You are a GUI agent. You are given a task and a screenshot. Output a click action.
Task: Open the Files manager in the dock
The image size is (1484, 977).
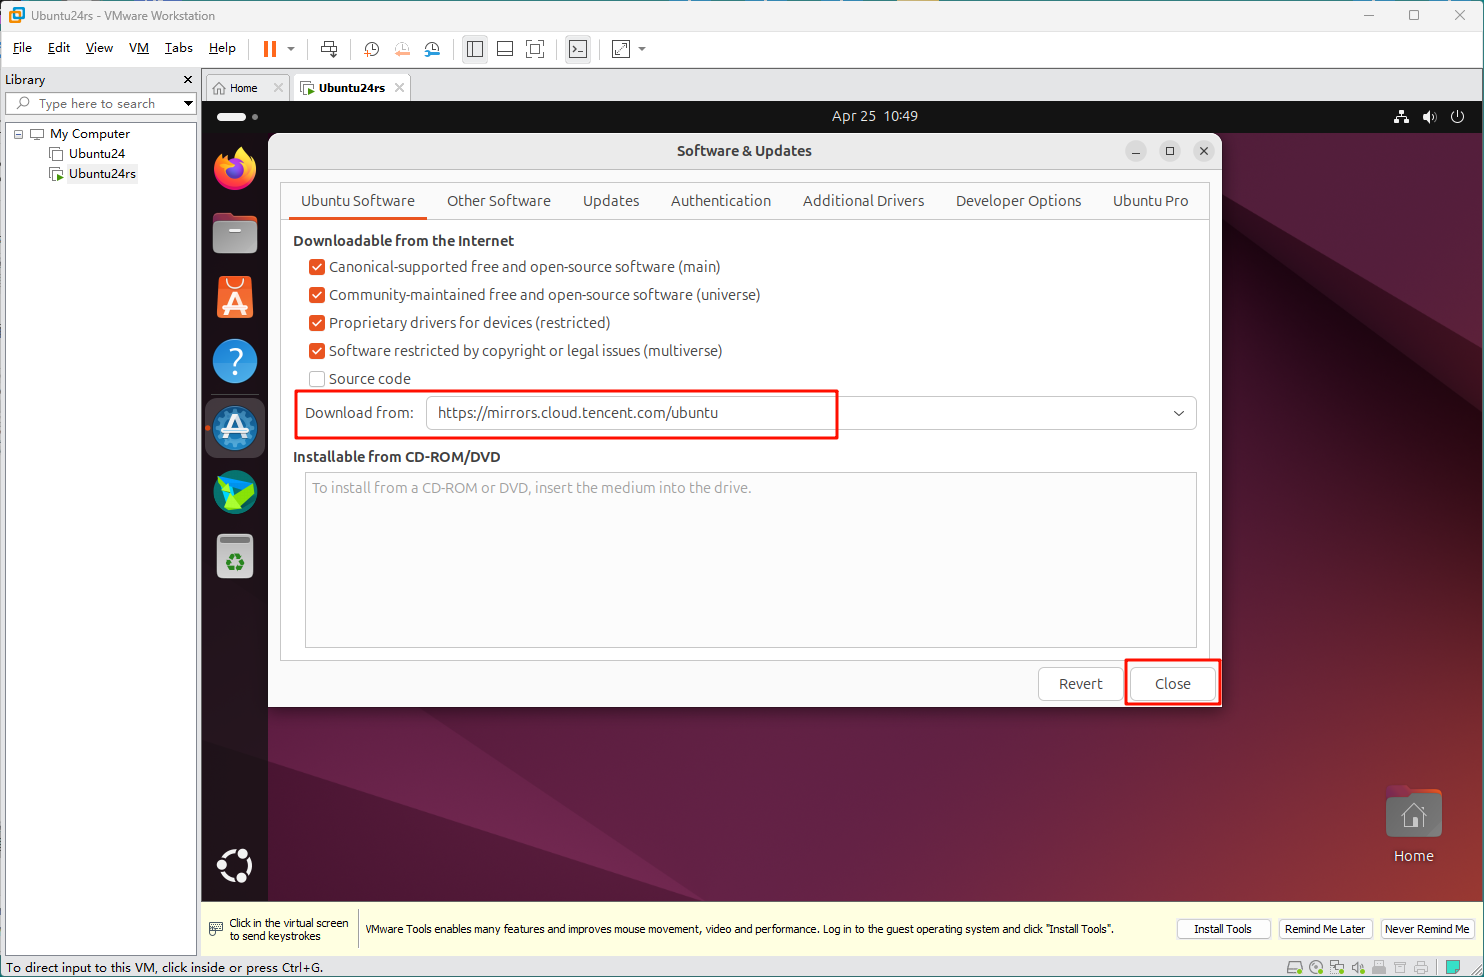(x=235, y=233)
